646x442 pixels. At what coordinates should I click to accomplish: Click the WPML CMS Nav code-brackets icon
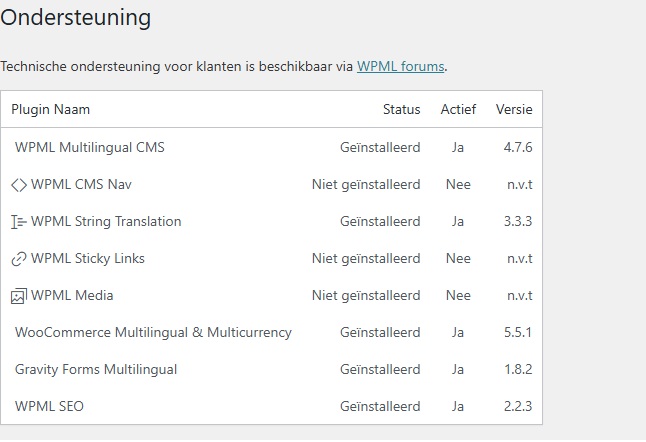[x=19, y=185]
